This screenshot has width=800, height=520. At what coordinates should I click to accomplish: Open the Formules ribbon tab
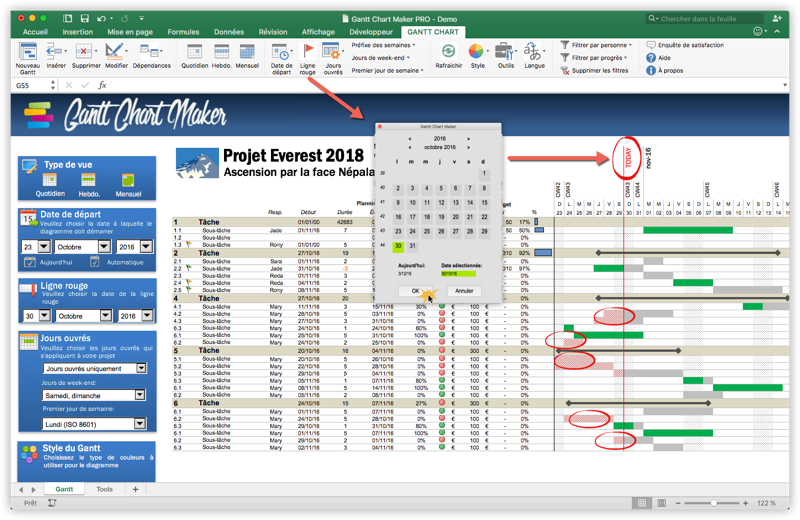tap(183, 32)
